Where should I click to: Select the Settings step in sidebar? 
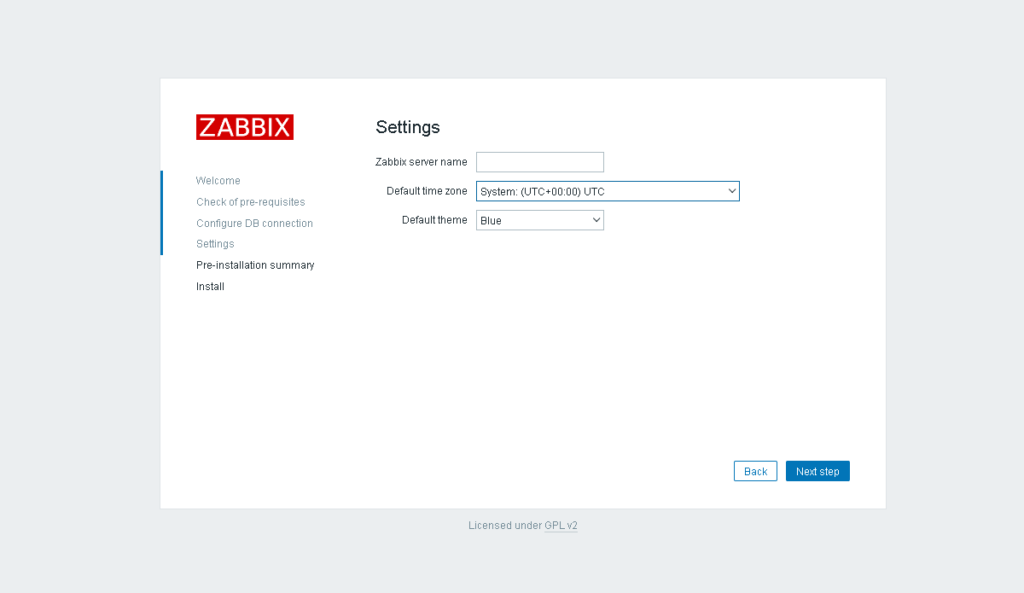pyautogui.click(x=216, y=244)
